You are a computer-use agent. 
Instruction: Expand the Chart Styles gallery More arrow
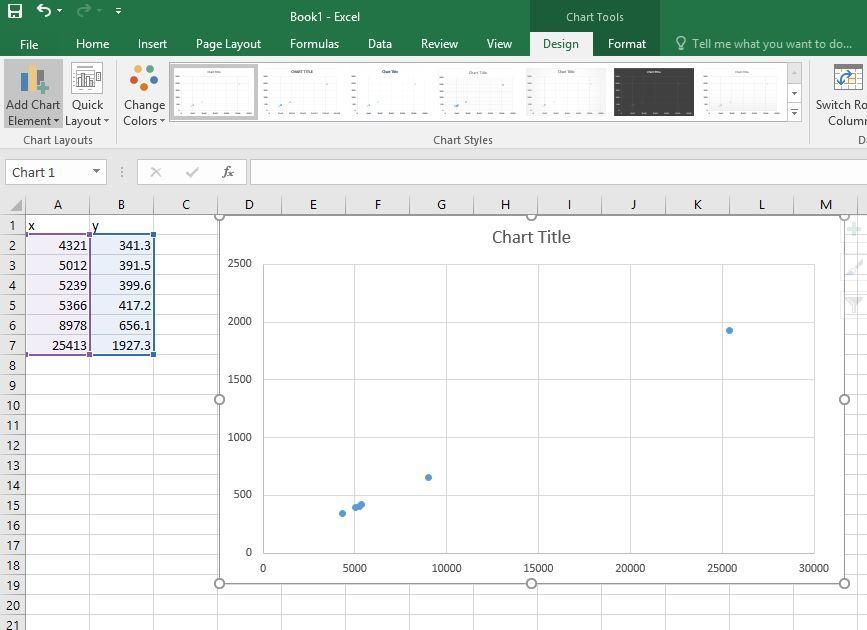tap(794, 113)
